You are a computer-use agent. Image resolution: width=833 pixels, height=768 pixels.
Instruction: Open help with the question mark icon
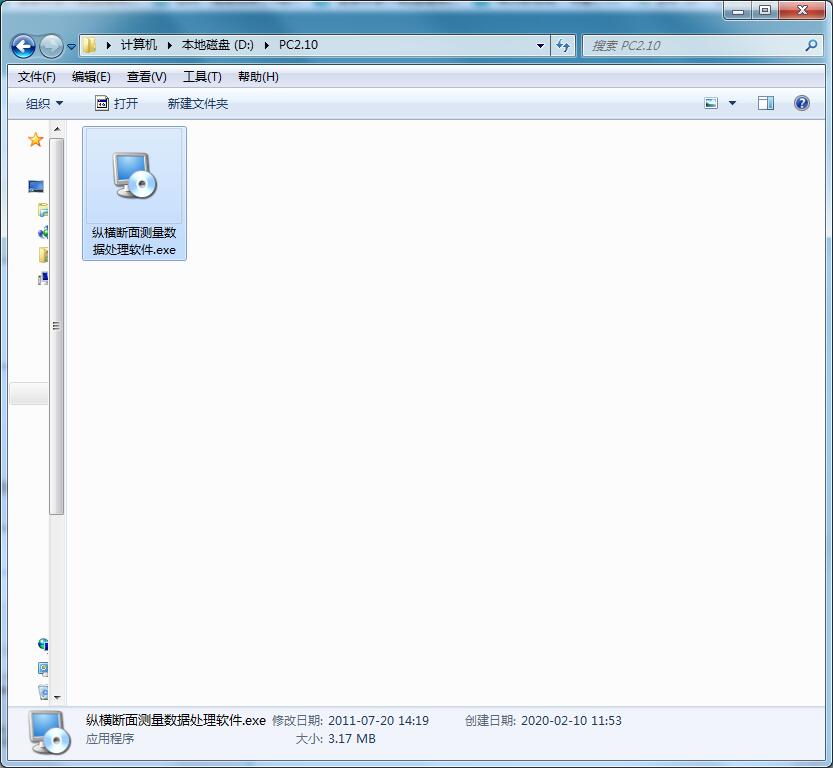tap(802, 103)
